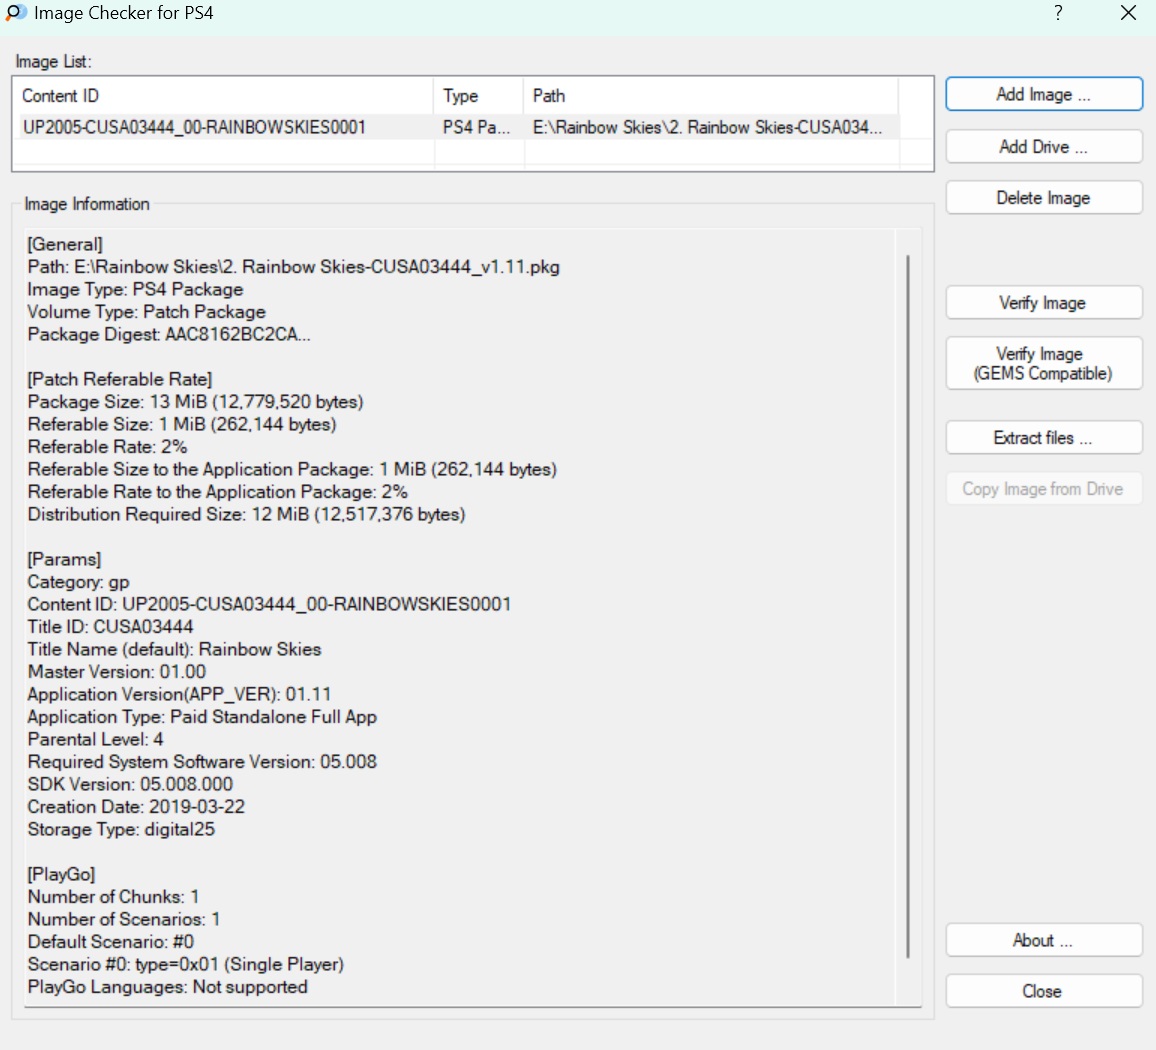
Task: Click the 'PS4 Pa...' type cell
Action: coord(476,127)
